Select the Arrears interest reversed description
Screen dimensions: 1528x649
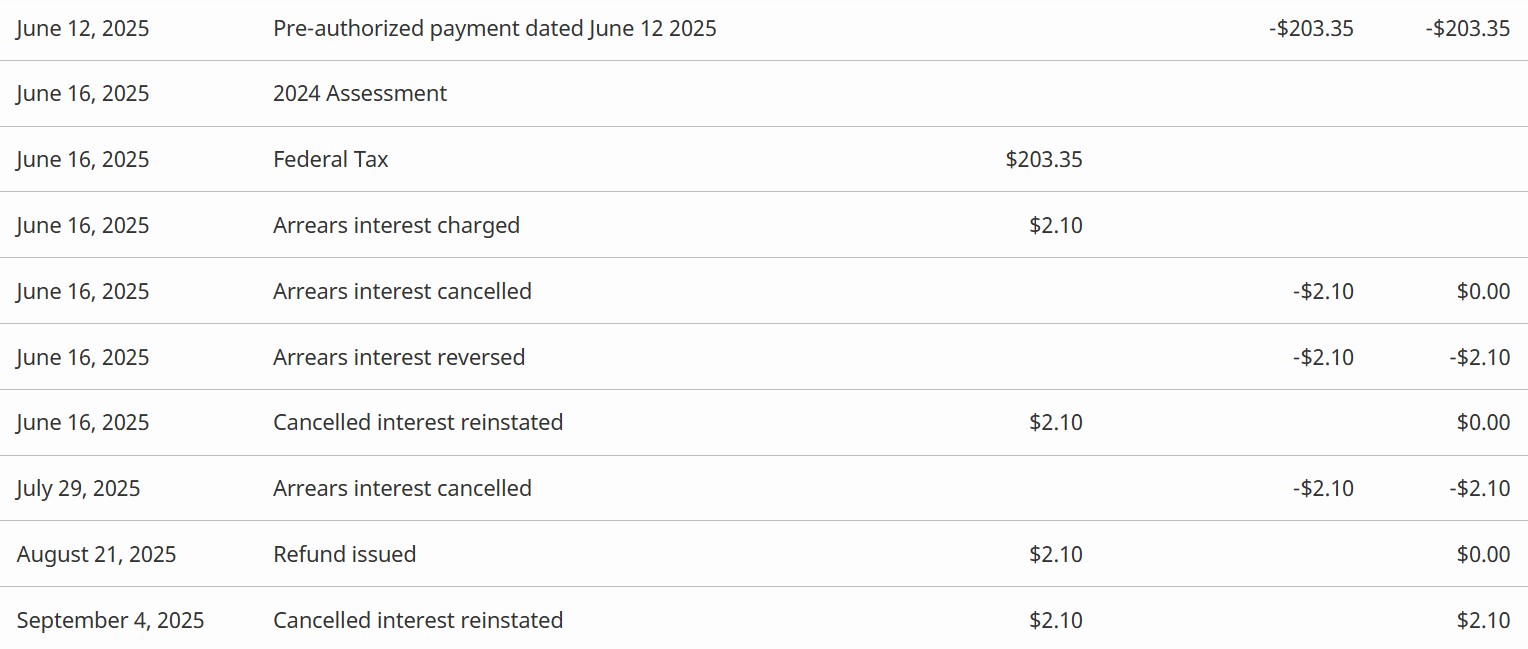pyautogui.click(x=399, y=358)
